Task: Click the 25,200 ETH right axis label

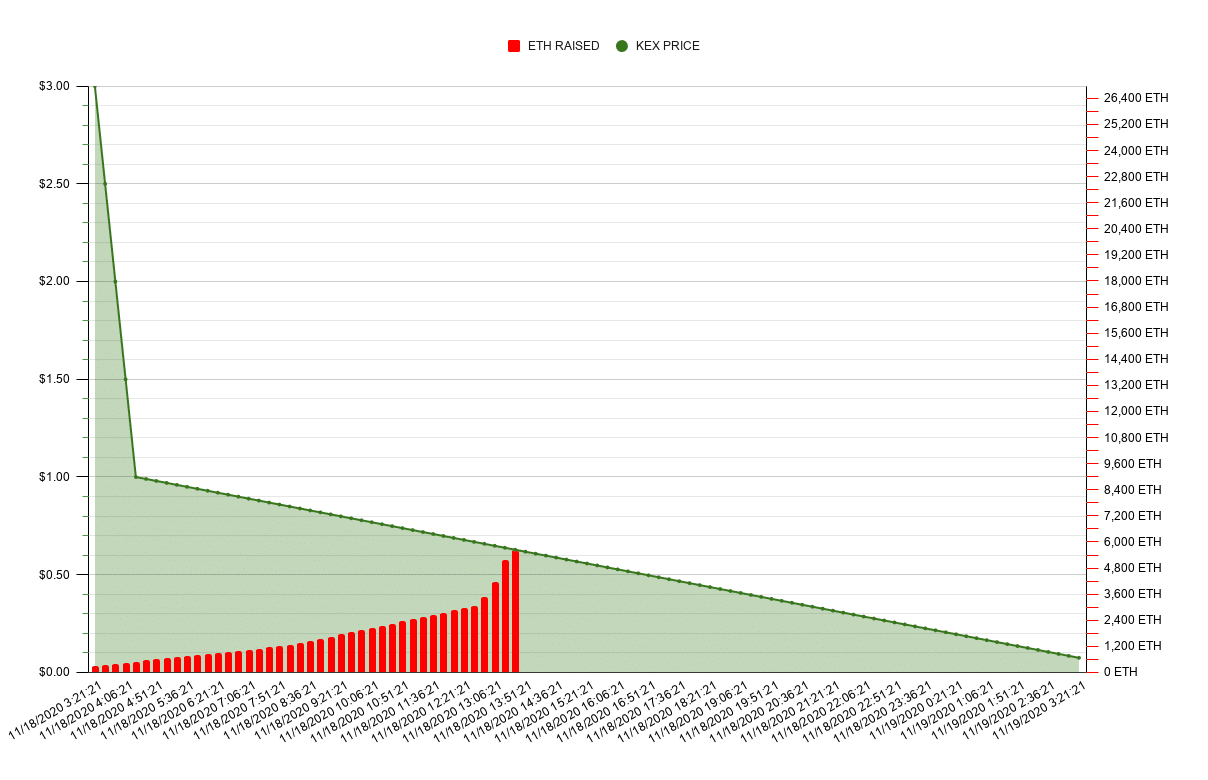Action: [1136, 124]
